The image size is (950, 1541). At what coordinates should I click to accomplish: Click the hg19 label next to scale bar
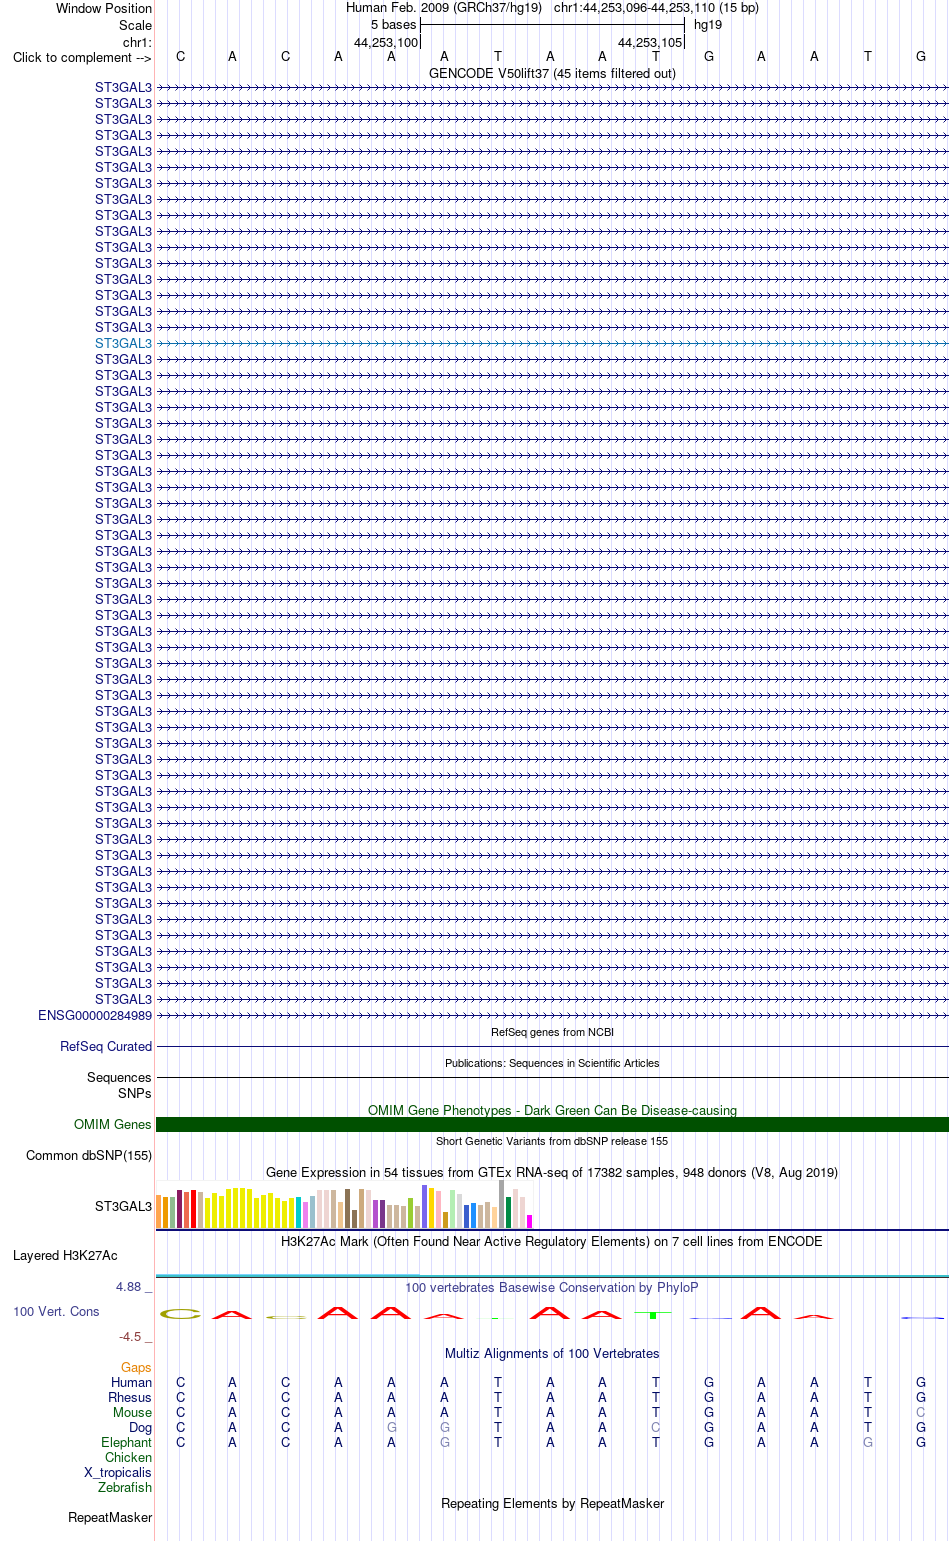(708, 24)
